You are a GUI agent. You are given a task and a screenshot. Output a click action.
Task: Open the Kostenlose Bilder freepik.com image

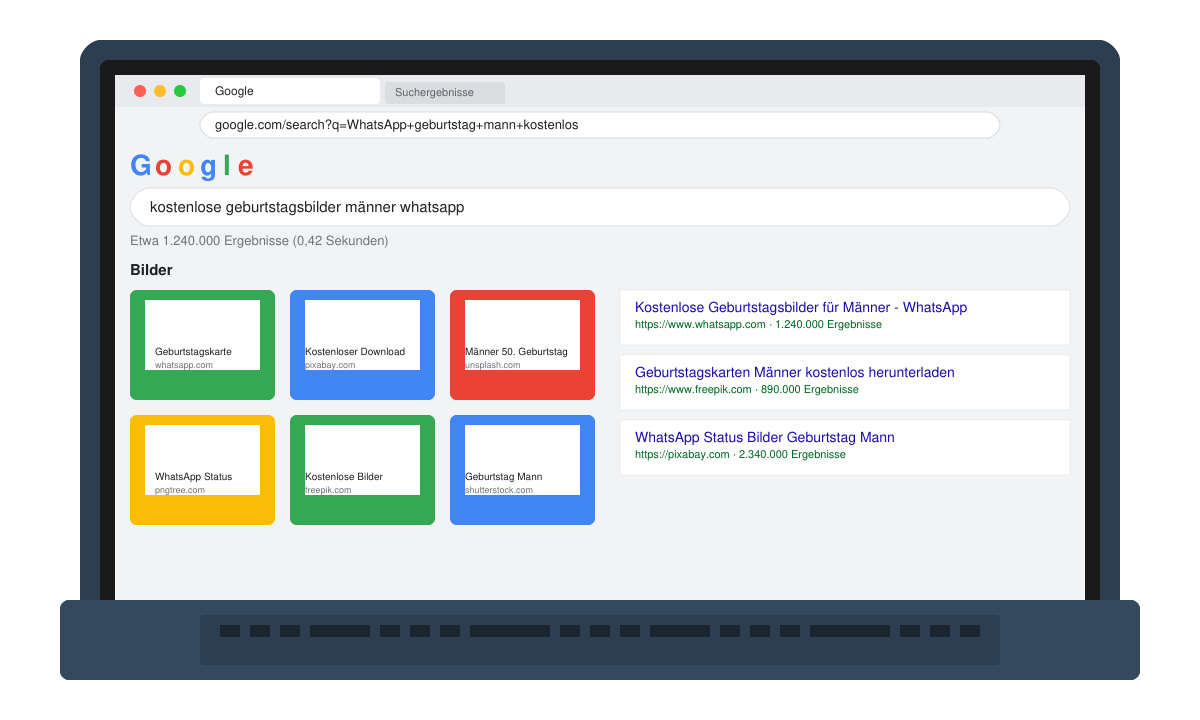pyautogui.click(x=362, y=470)
